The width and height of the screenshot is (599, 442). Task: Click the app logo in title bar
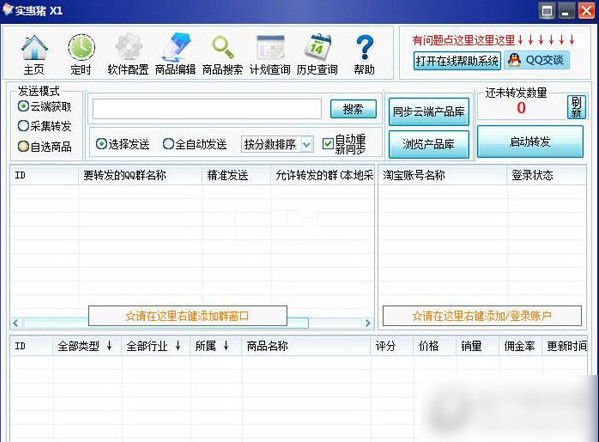(8, 10)
